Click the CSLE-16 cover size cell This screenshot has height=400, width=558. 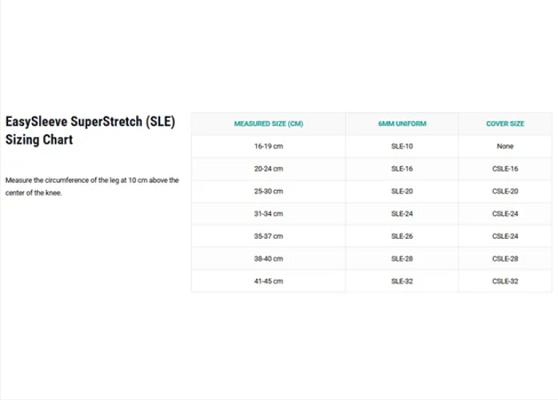tap(505, 169)
